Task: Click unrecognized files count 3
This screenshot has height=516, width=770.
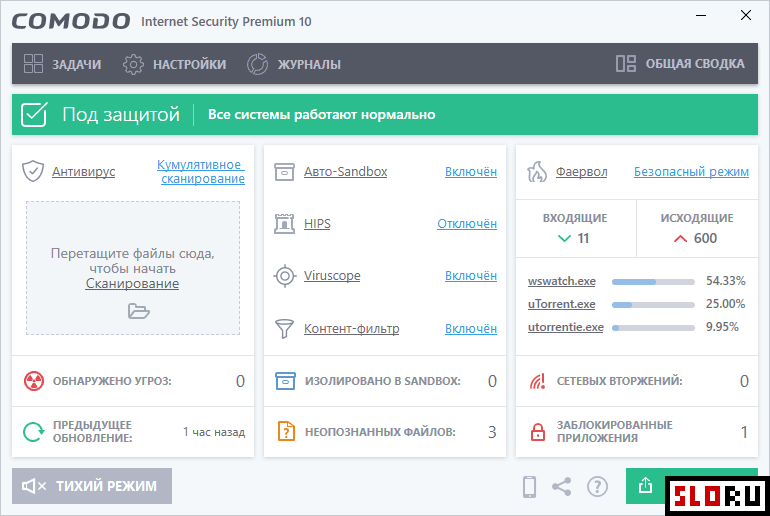Action: tap(492, 432)
